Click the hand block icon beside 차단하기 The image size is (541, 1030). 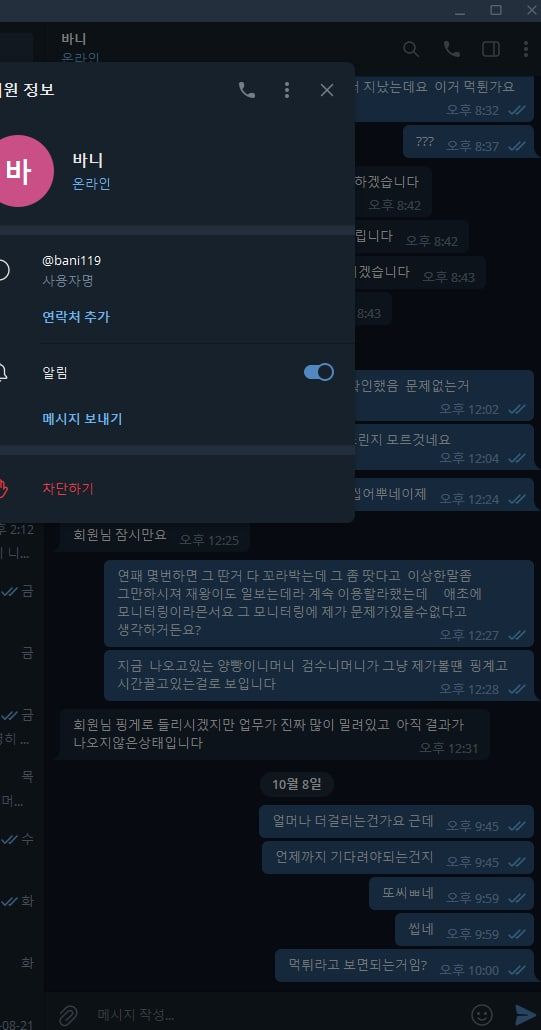pyautogui.click(x=3, y=489)
